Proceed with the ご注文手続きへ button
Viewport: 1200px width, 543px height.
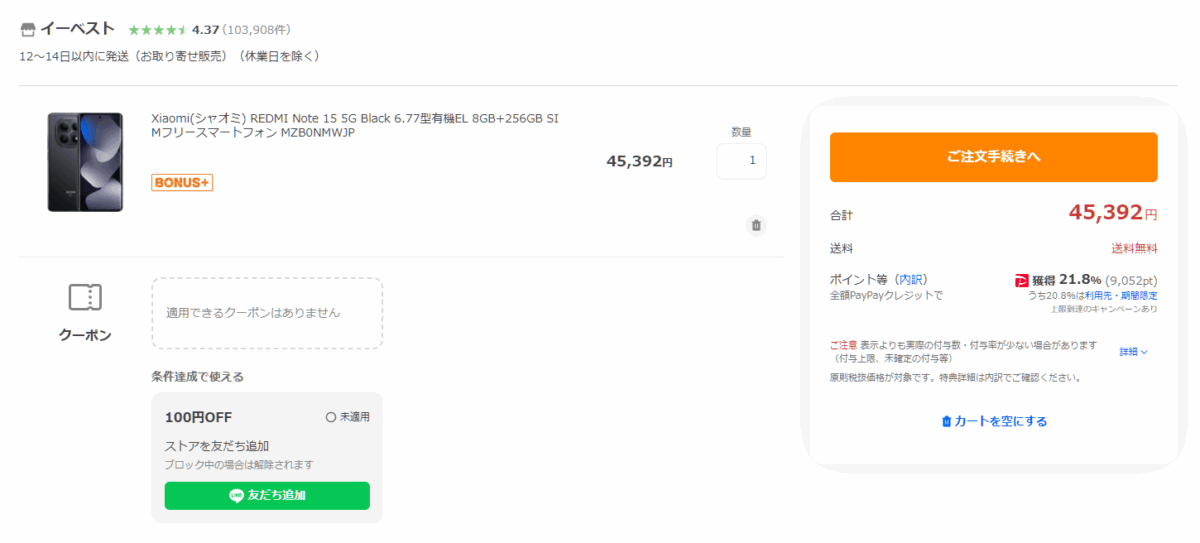pos(993,157)
